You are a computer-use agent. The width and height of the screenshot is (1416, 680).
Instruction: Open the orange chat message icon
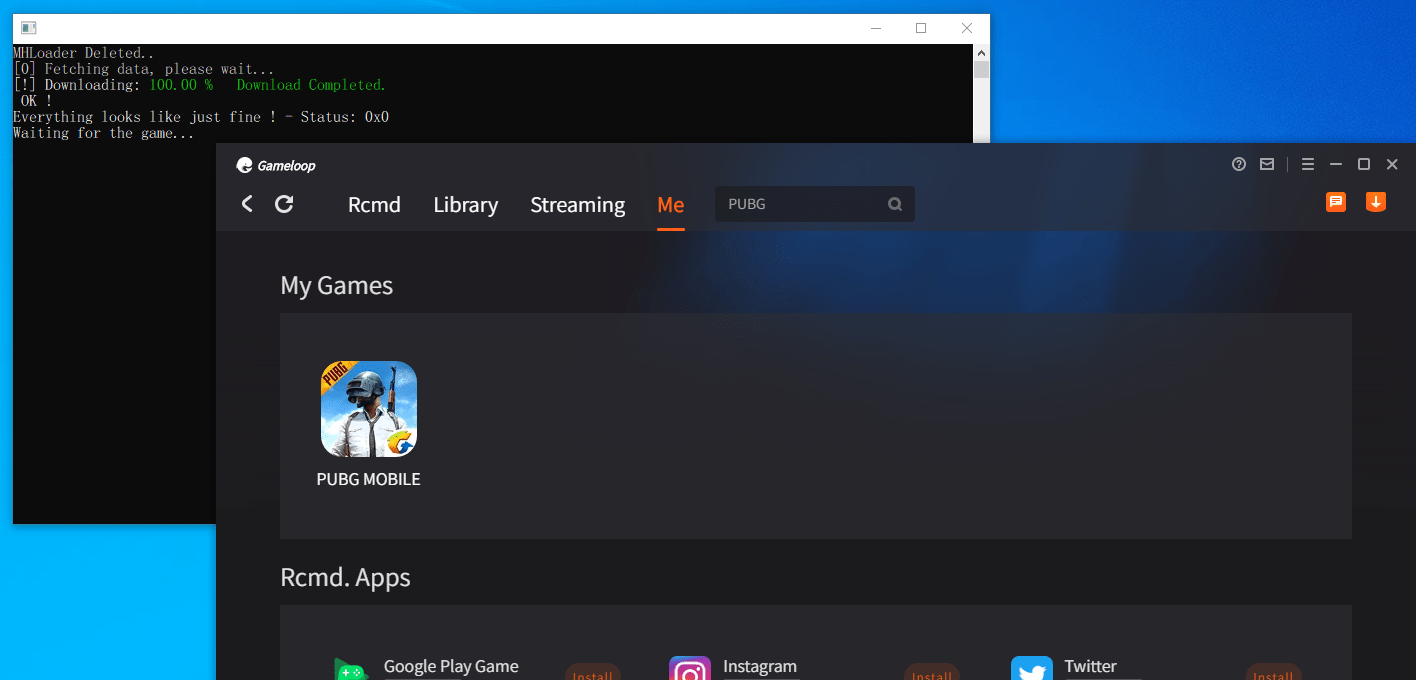(1336, 202)
